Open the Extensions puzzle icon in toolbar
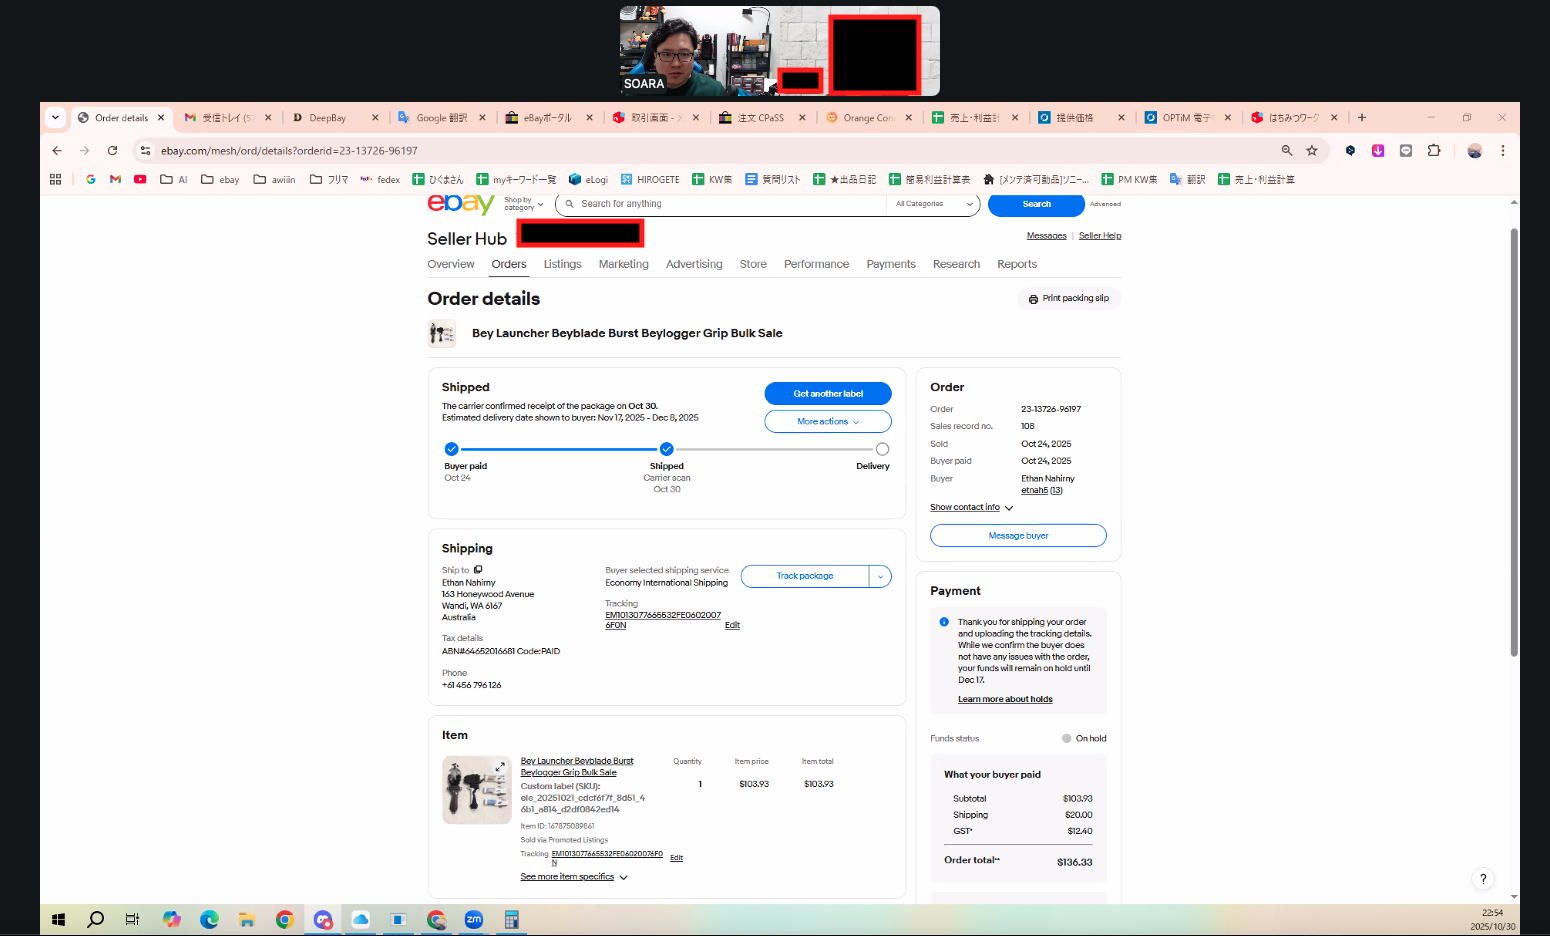The image size is (1550, 936). pyautogui.click(x=1434, y=151)
